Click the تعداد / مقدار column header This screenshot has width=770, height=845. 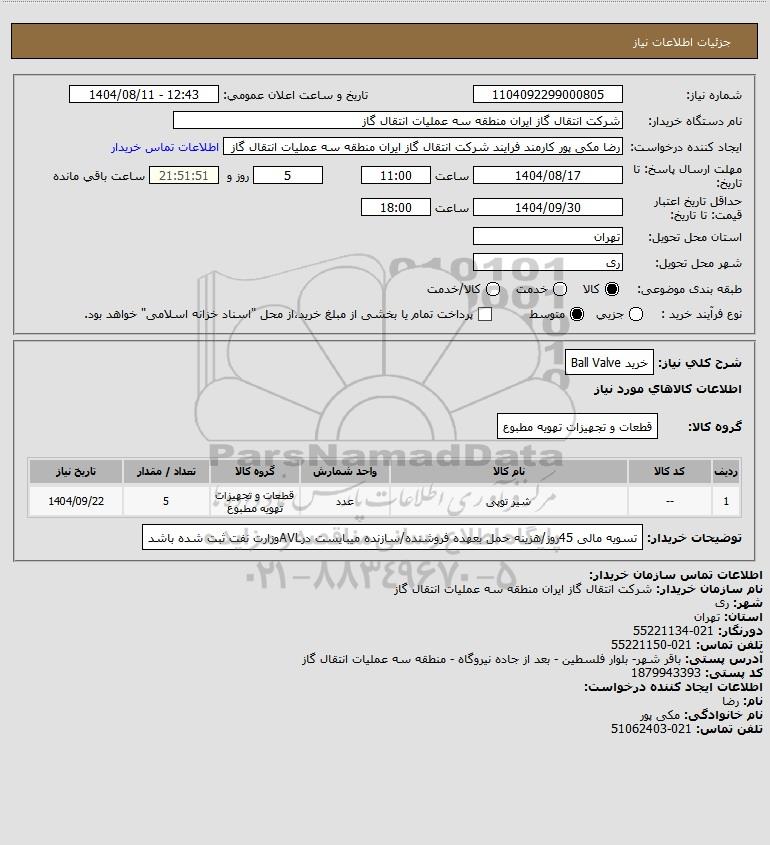click(x=166, y=472)
